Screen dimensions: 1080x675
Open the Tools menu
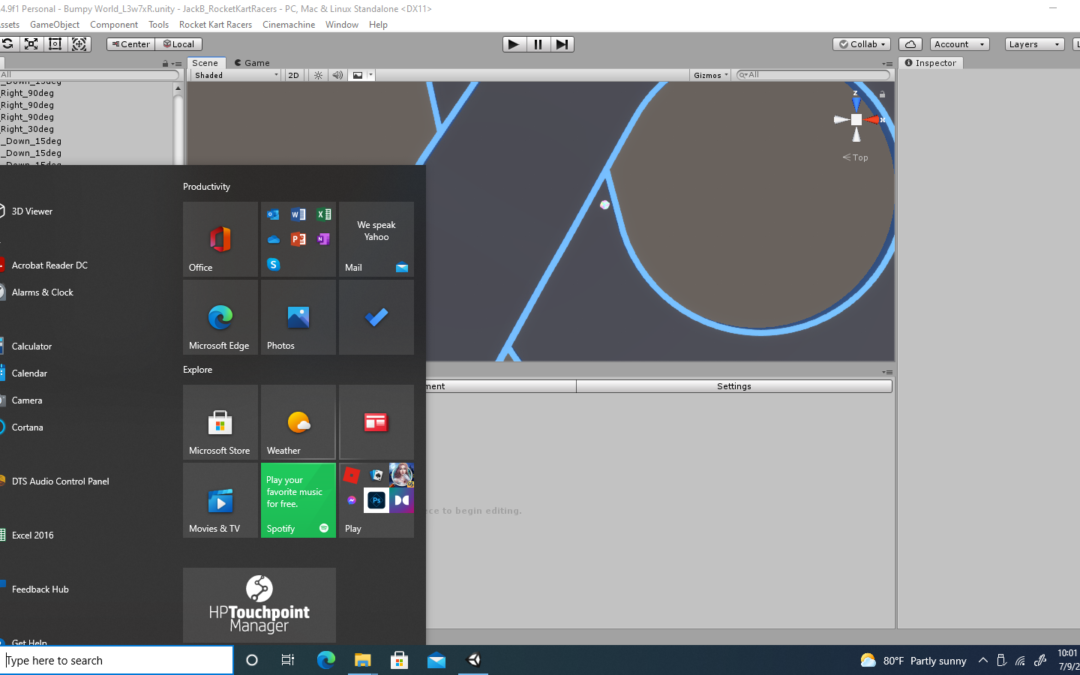point(158,24)
